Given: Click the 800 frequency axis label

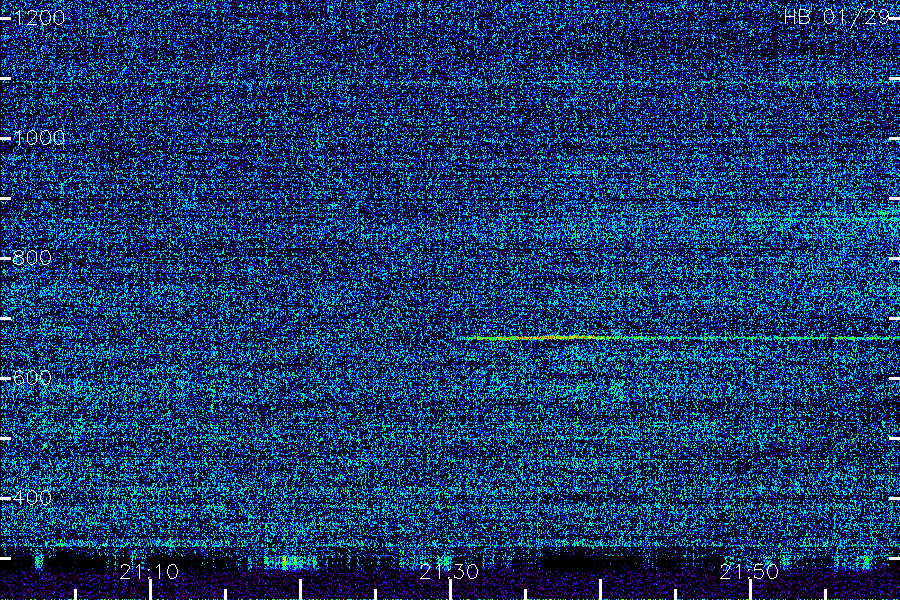Looking at the screenshot, I should [x=32, y=258].
